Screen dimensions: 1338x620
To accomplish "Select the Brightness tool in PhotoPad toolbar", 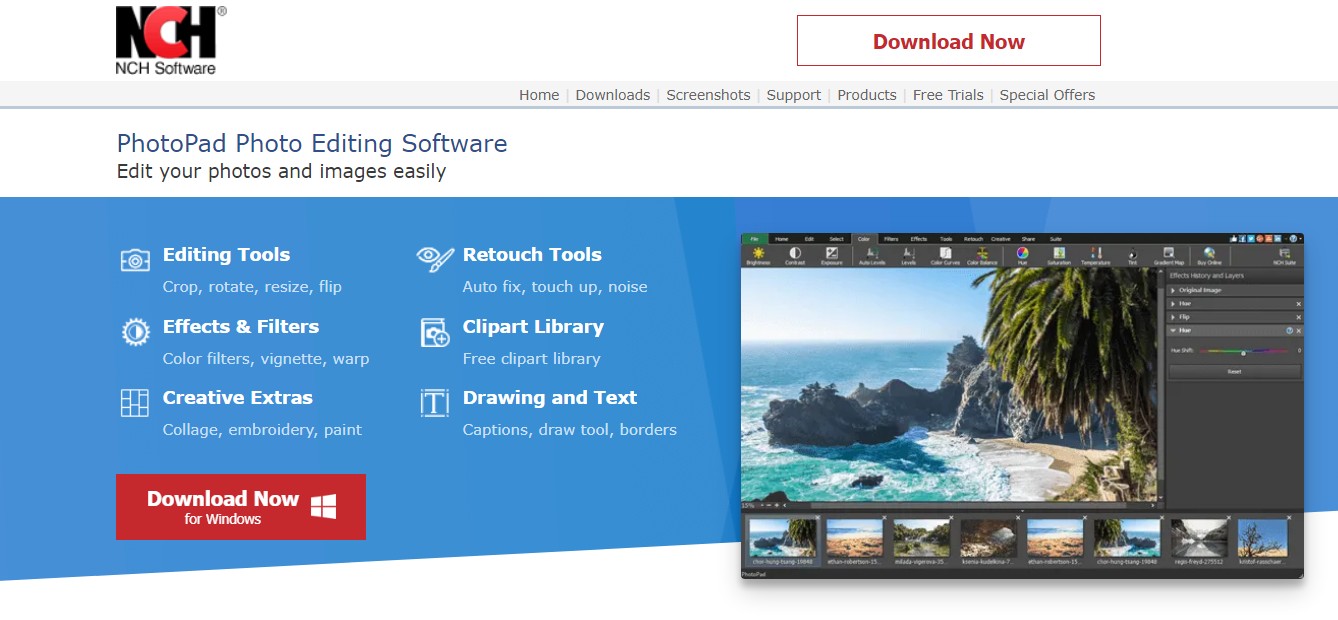I will pyautogui.click(x=758, y=256).
